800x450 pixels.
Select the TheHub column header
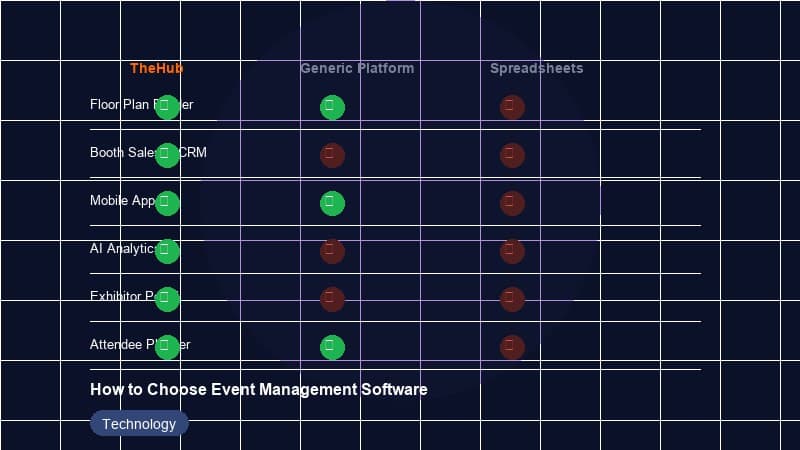tap(156, 68)
